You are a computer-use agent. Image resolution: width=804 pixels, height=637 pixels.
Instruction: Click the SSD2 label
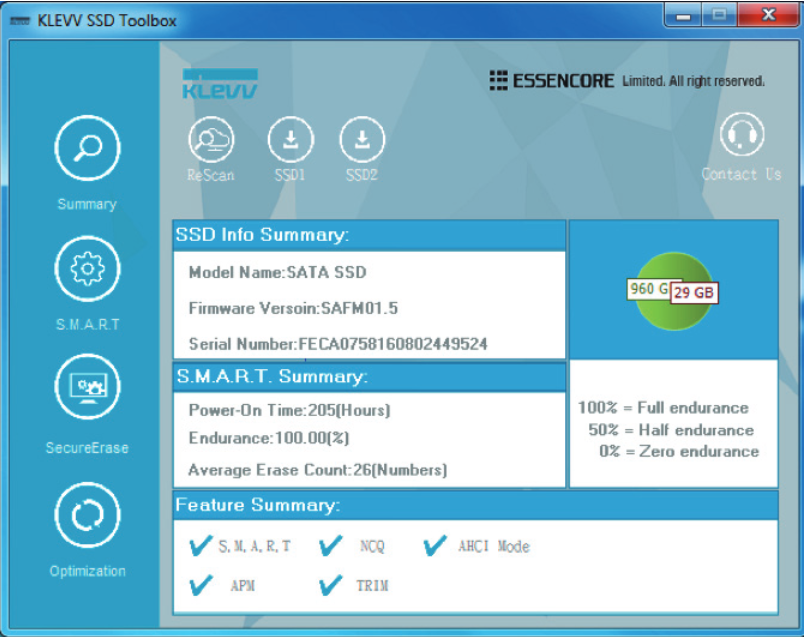(x=362, y=175)
